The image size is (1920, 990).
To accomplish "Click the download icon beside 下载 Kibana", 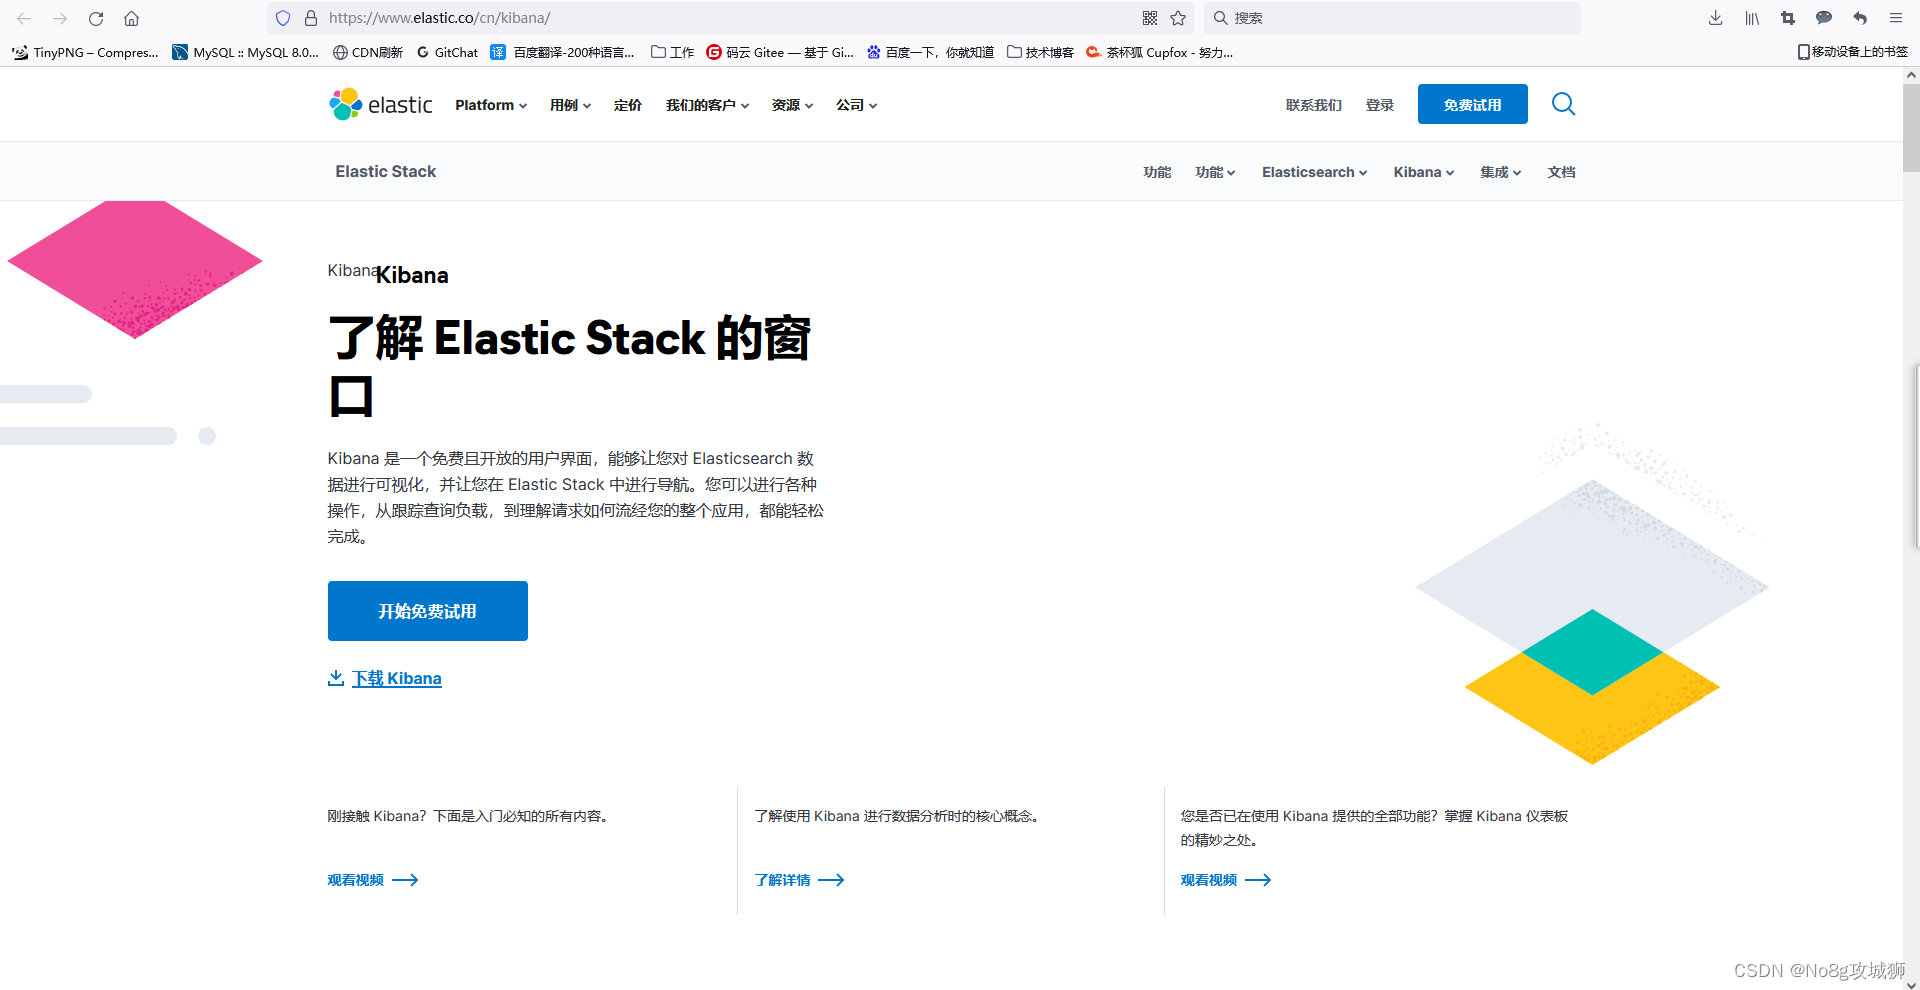I will pos(336,677).
